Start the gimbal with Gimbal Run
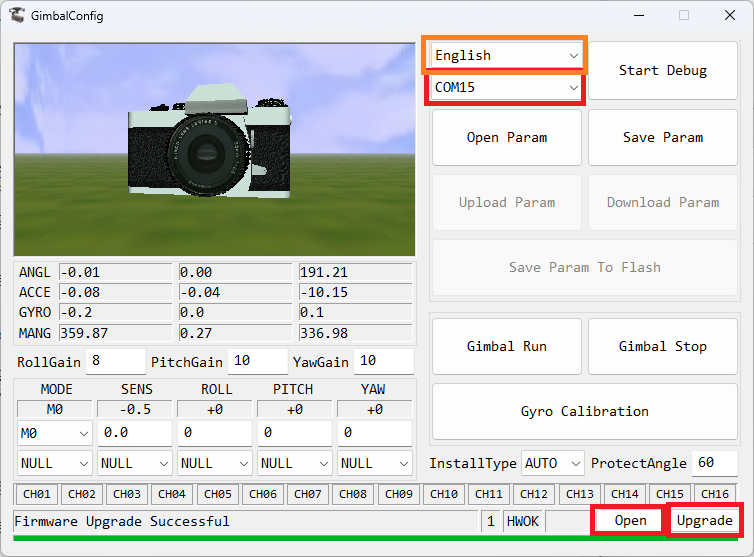The height and width of the screenshot is (557, 754). click(506, 347)
